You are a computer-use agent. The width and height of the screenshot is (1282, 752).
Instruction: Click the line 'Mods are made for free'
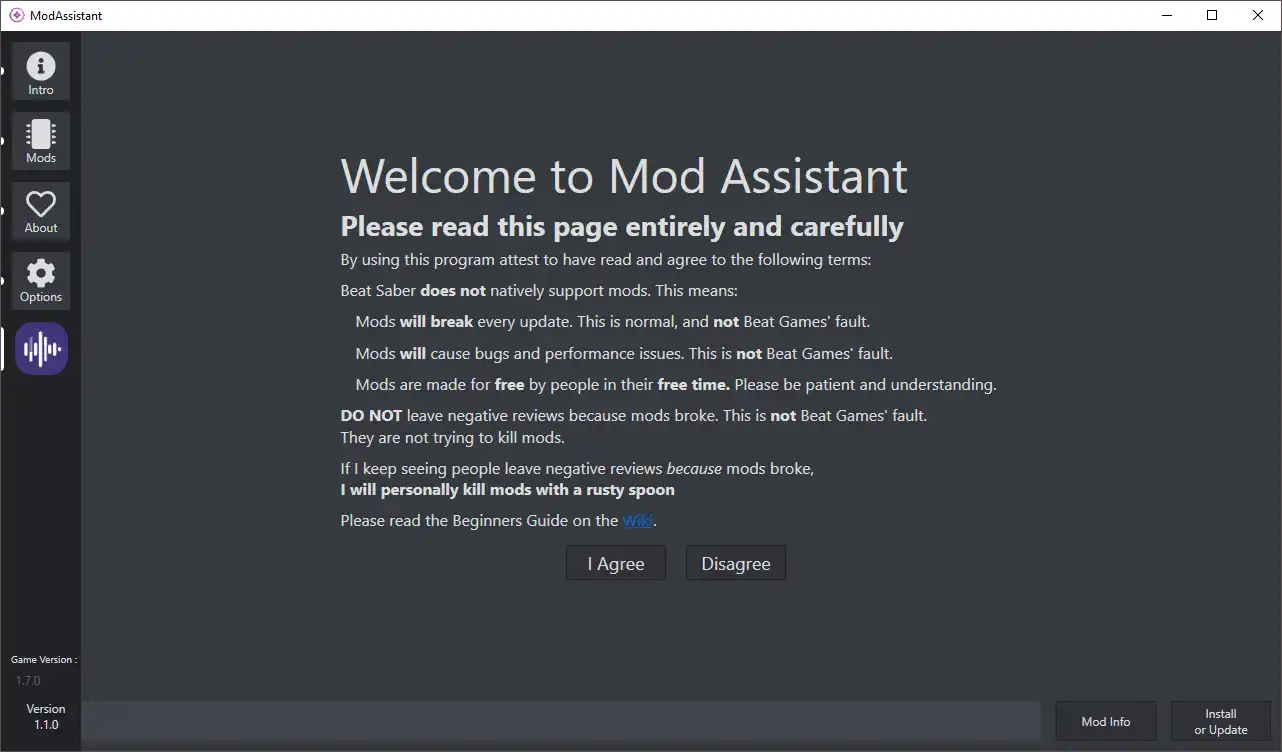pos(676,384)
